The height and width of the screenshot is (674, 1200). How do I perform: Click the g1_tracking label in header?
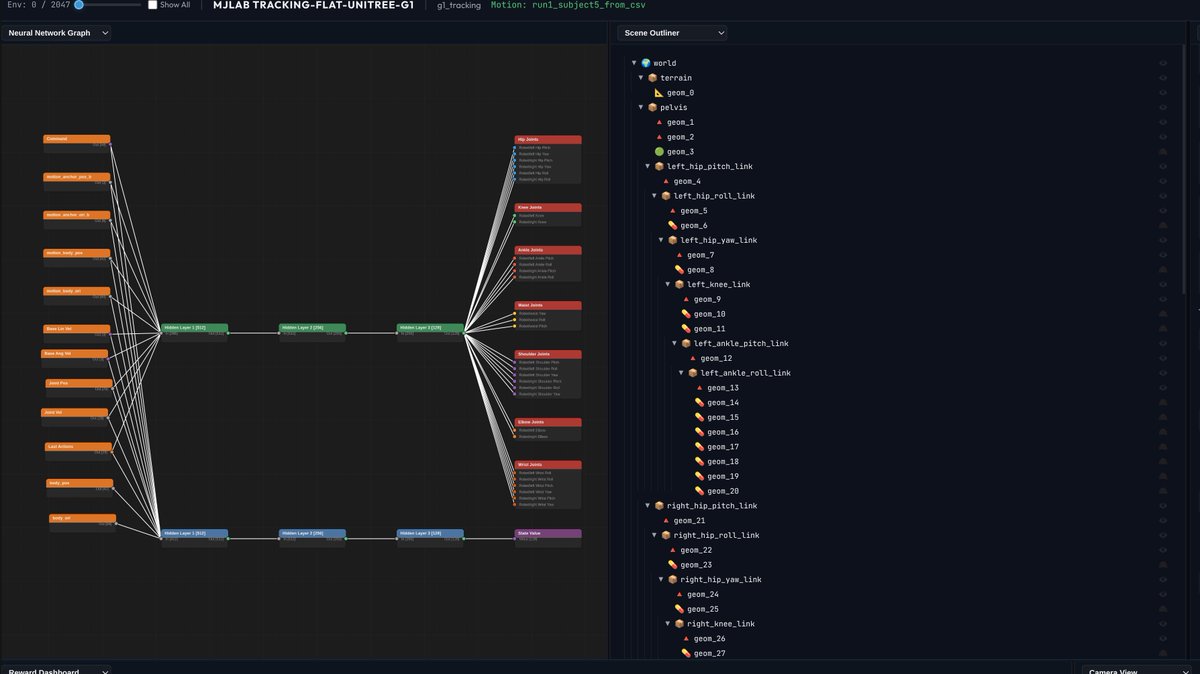pyautogui.click(x=459, y=5)
